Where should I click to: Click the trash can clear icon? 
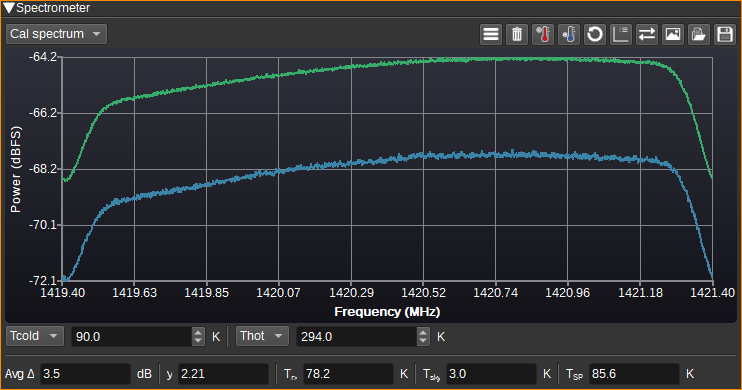point(517,35)
